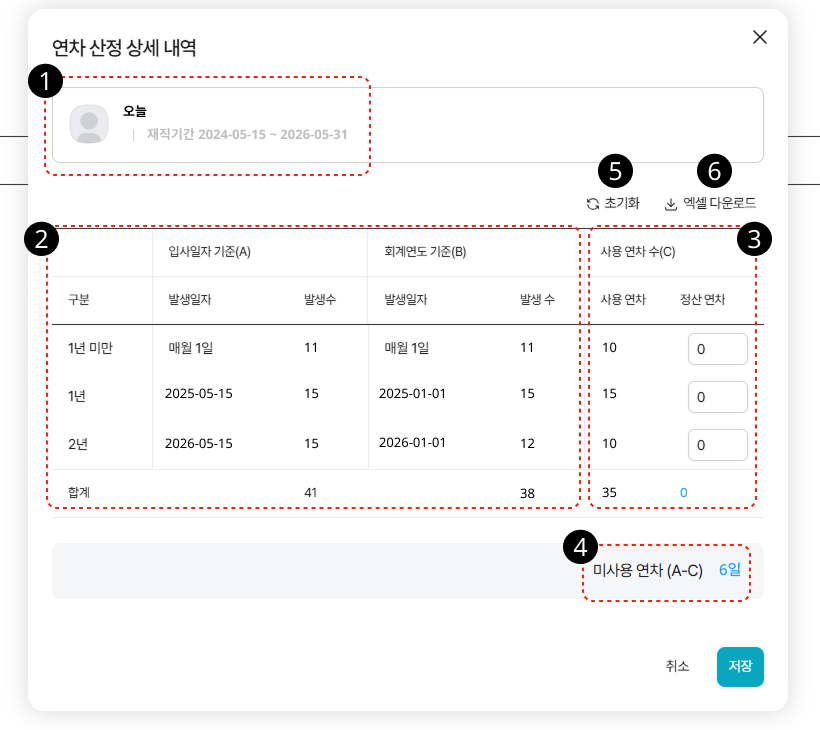
Task: Click the 초기화 text label
Action: click(622, 203)
